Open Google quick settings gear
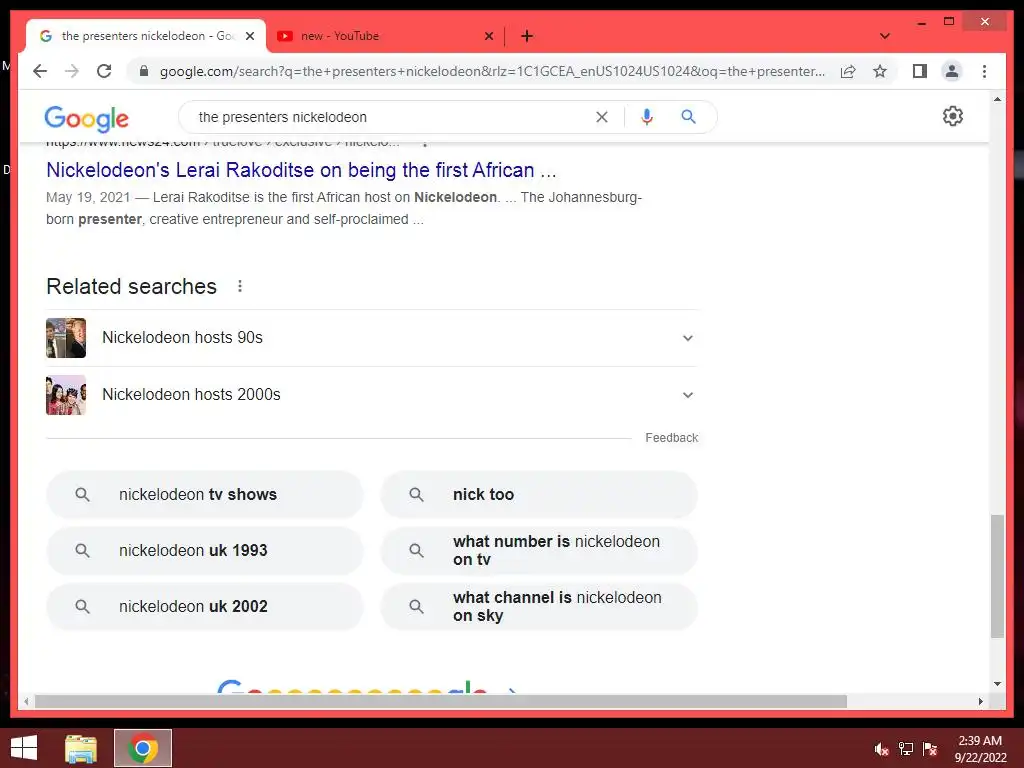Viewport: 1024px width, 768px height. pyautogui.click(x=953, y=116)
